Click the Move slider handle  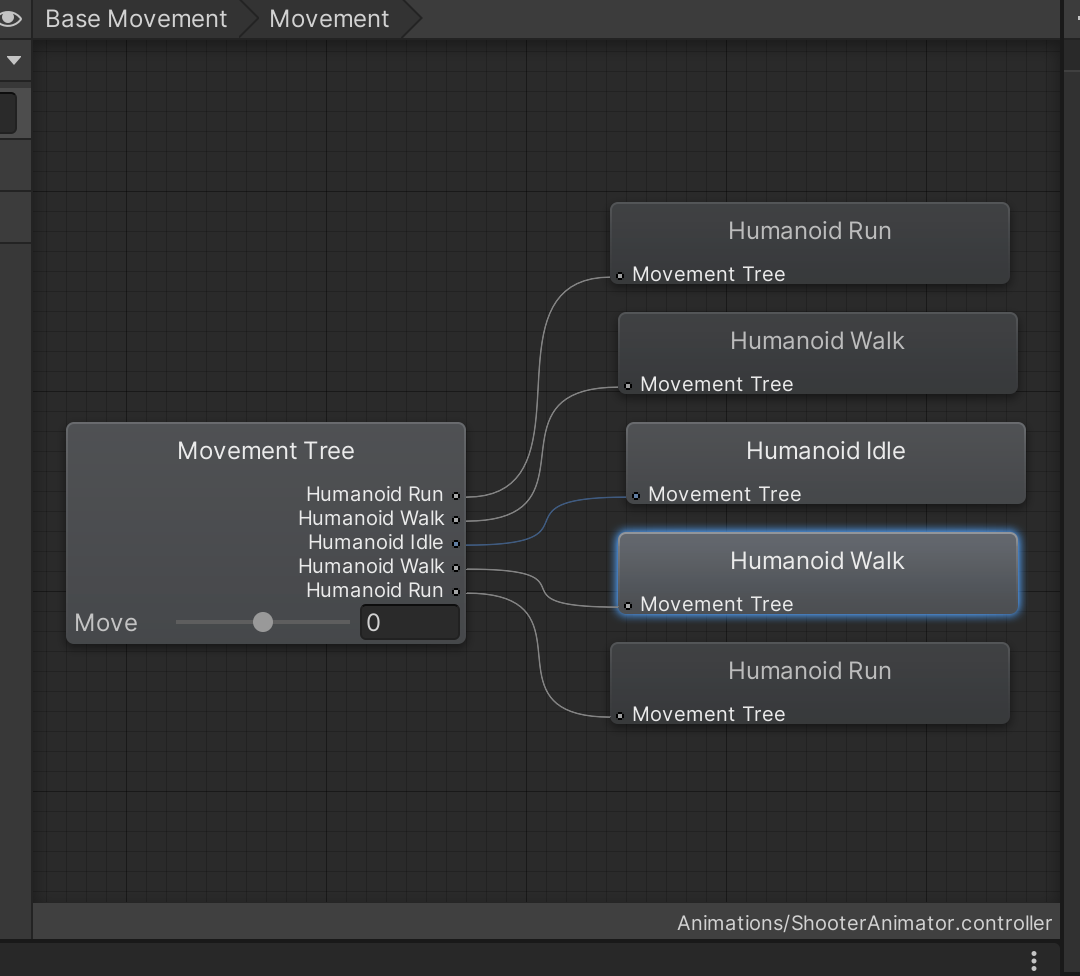pos(262,622)
